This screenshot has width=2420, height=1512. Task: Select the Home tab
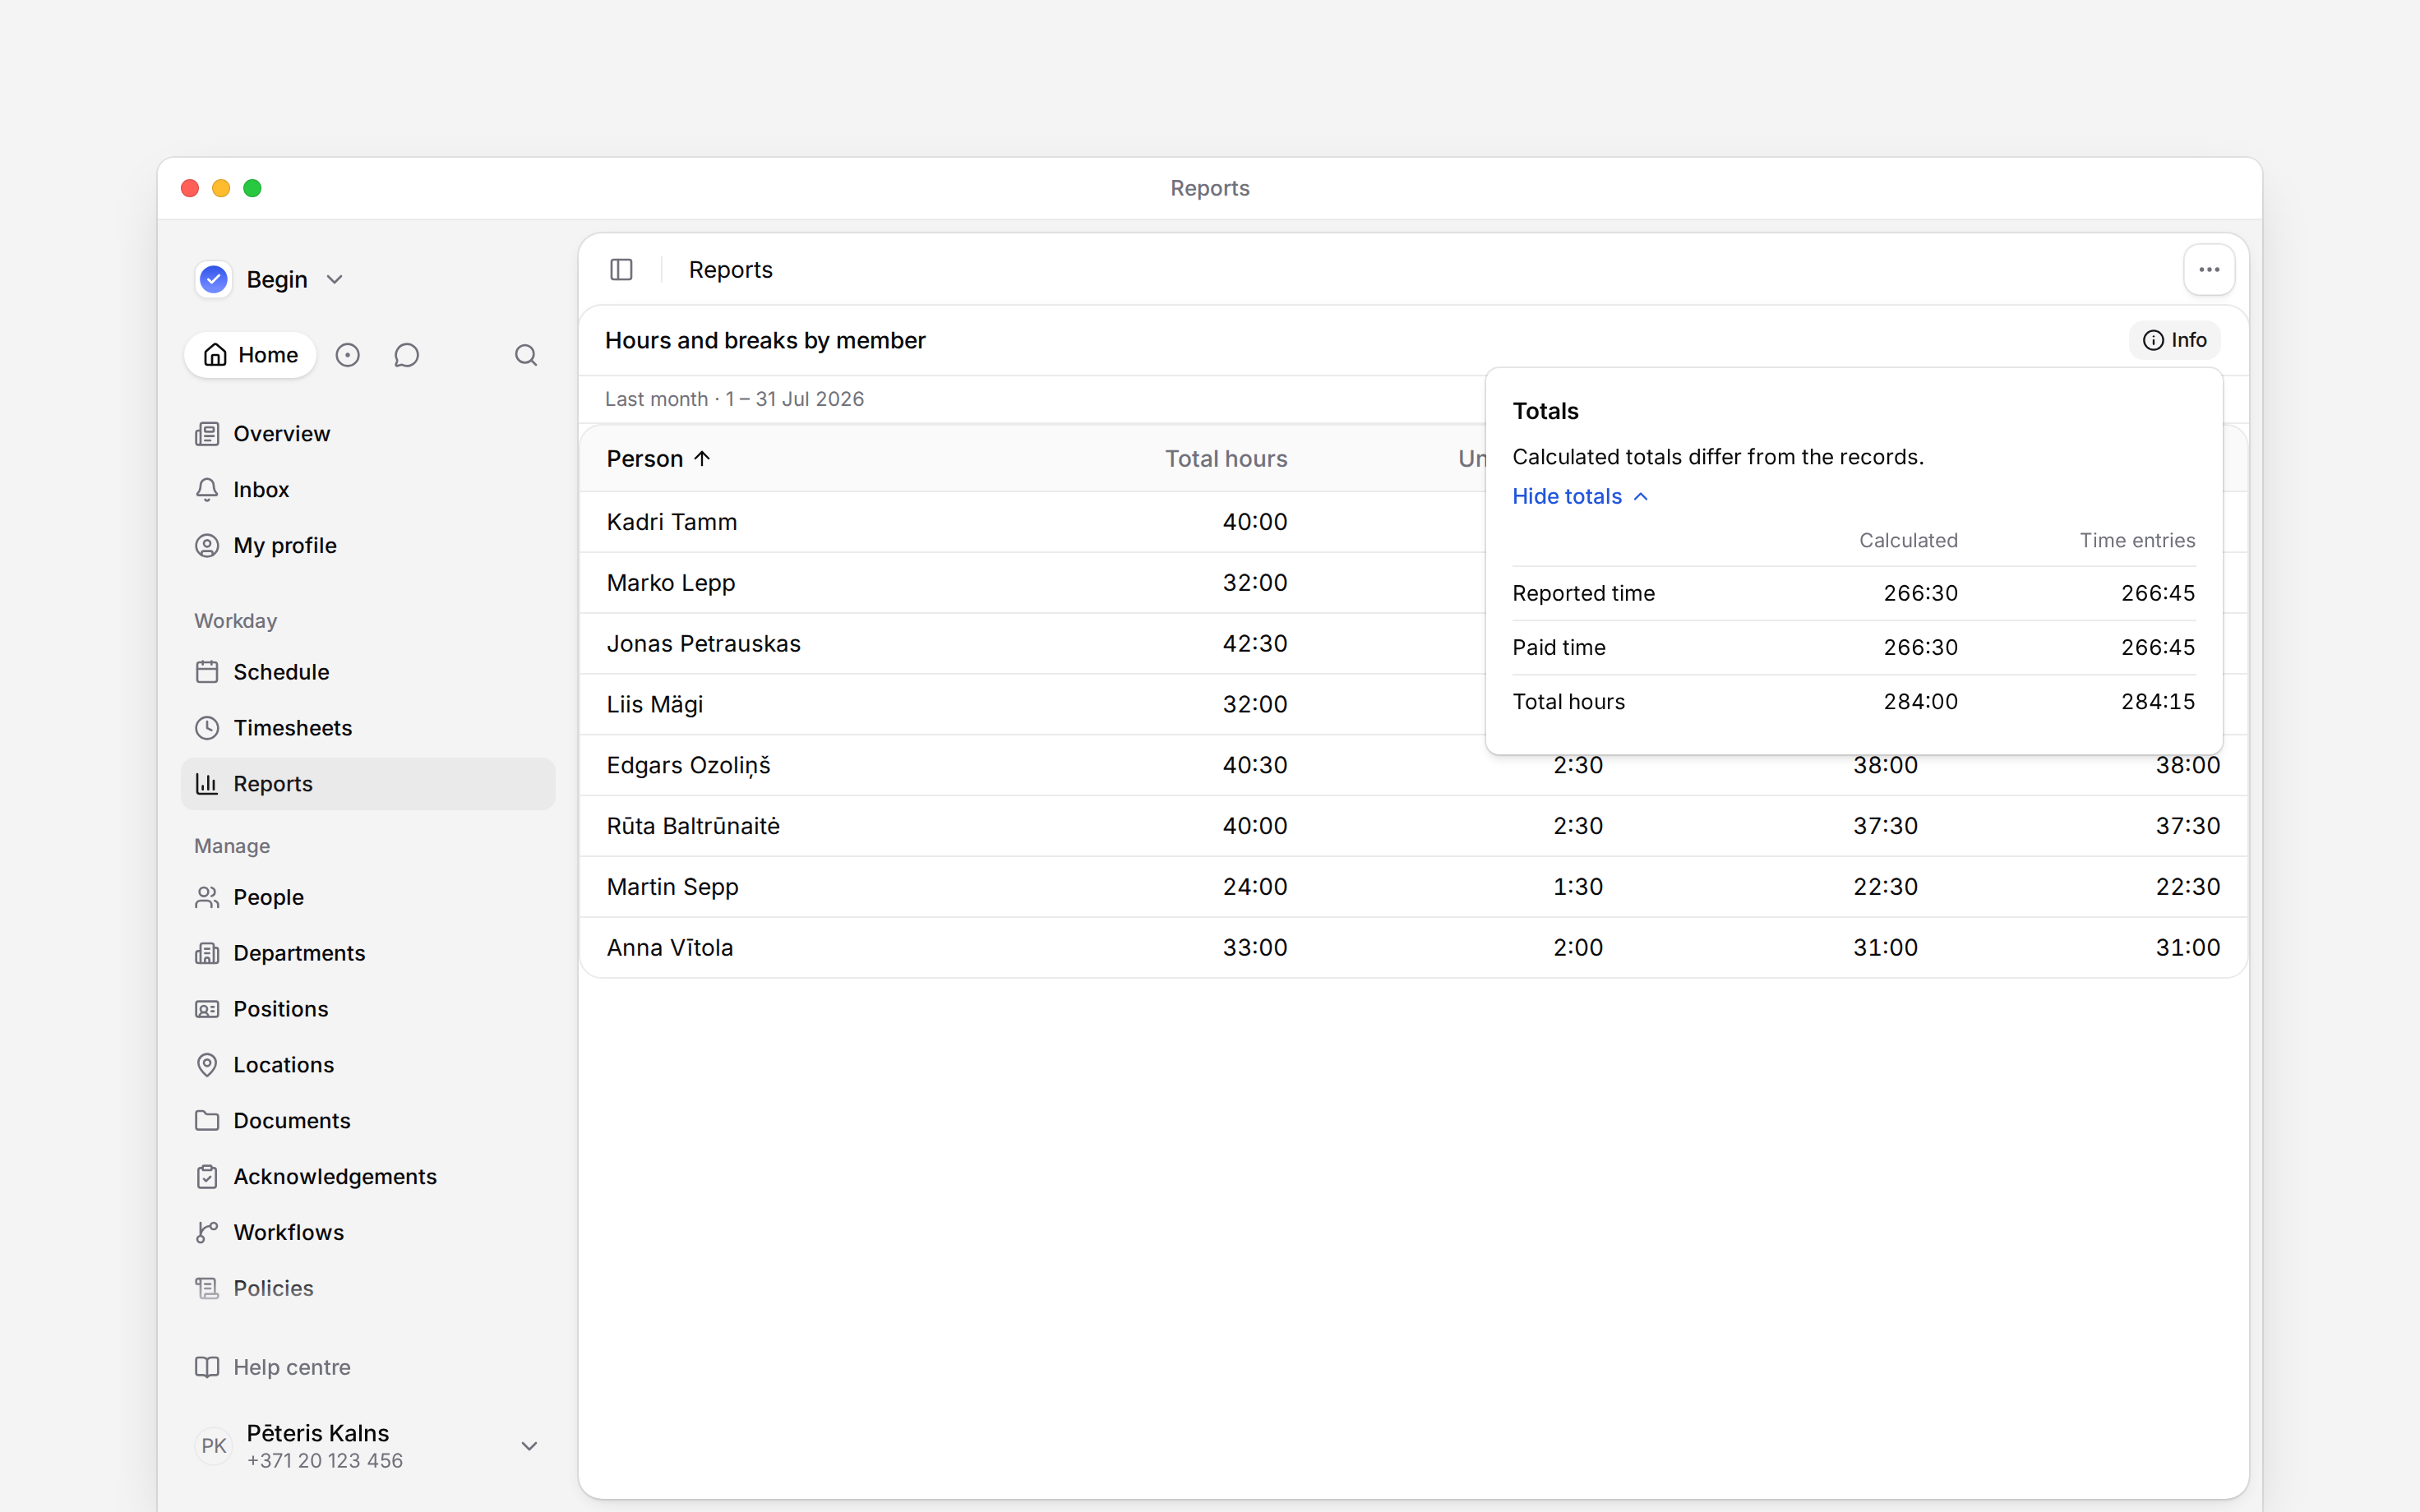tap(250, 355)
